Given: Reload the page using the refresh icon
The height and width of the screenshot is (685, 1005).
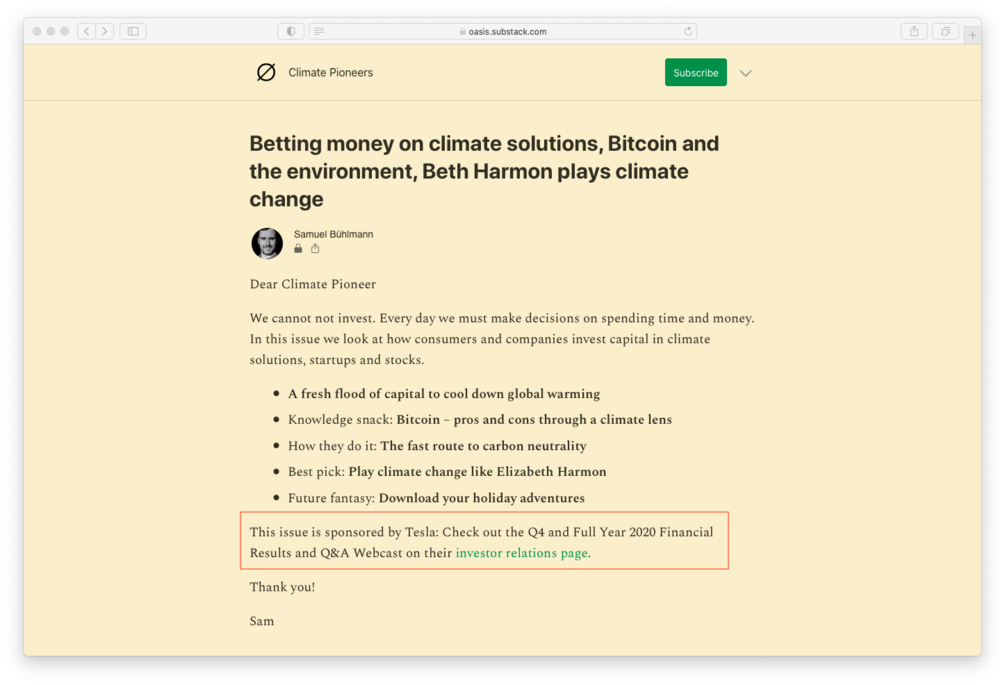Looking at the screenshot, I should [x=688, y=31].
